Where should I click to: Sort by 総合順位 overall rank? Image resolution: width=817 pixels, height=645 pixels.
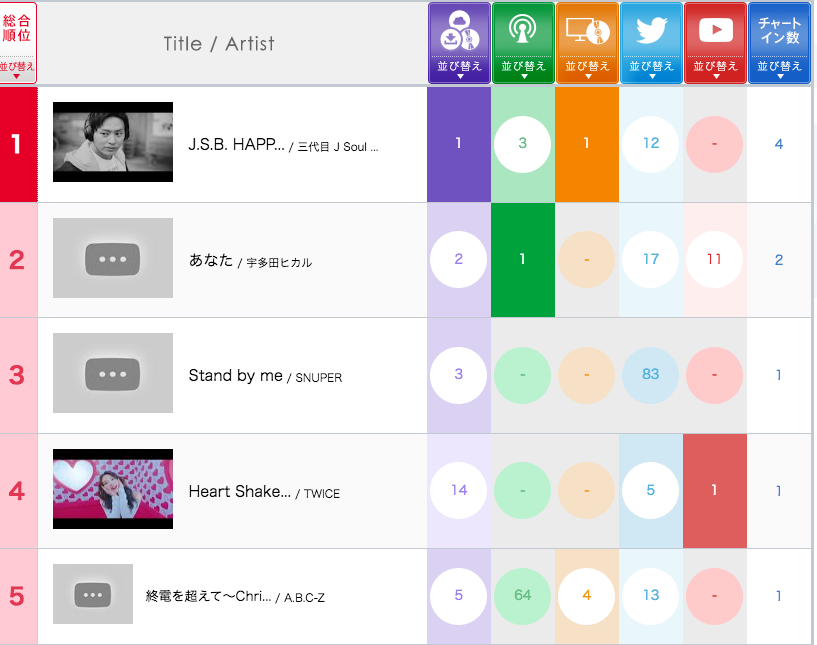click(18, 44)
